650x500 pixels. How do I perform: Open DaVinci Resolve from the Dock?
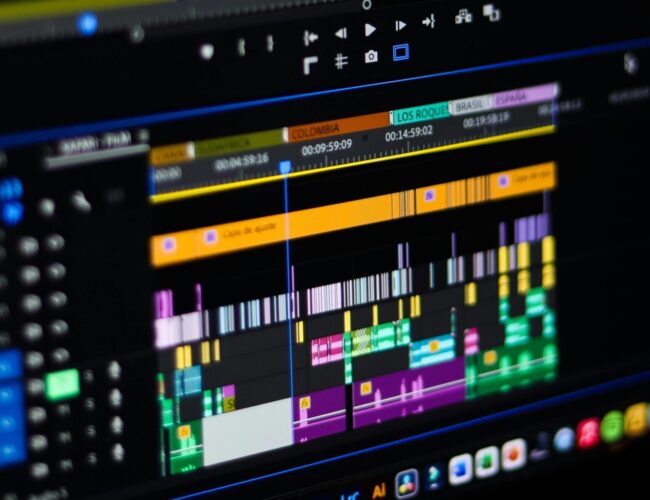(x=406, y=484)
